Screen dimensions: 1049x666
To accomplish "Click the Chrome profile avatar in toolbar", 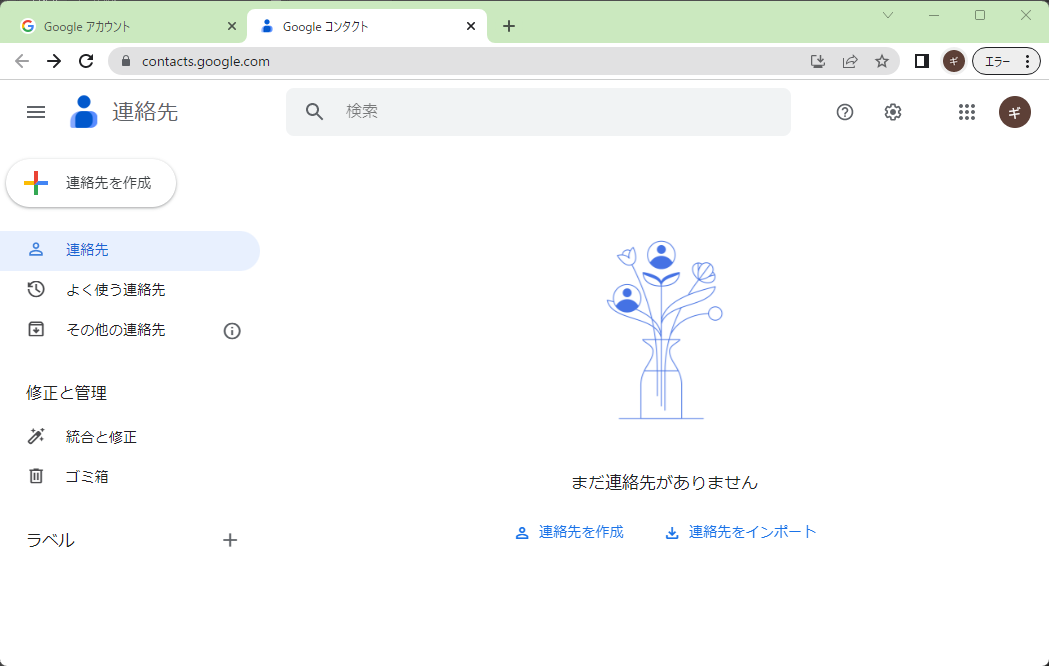I will pos(953,62).
